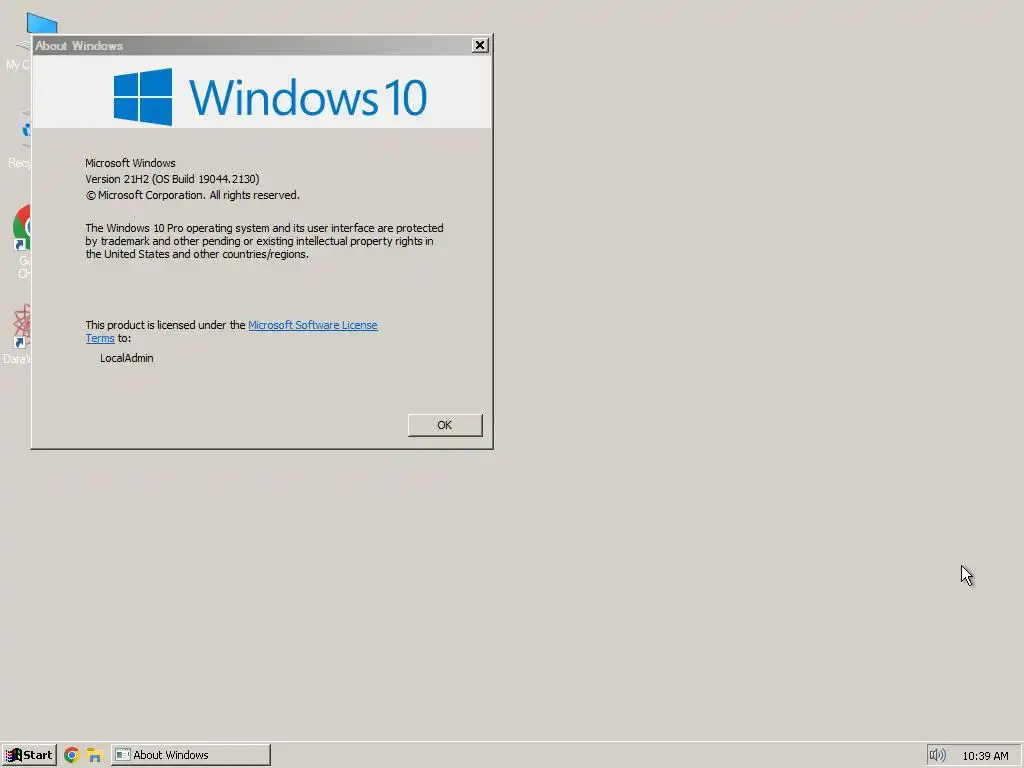This screenshot has width=1024, height=768.
Task: Click OK in About Windows dialog
Action: [x=445, y=425]
